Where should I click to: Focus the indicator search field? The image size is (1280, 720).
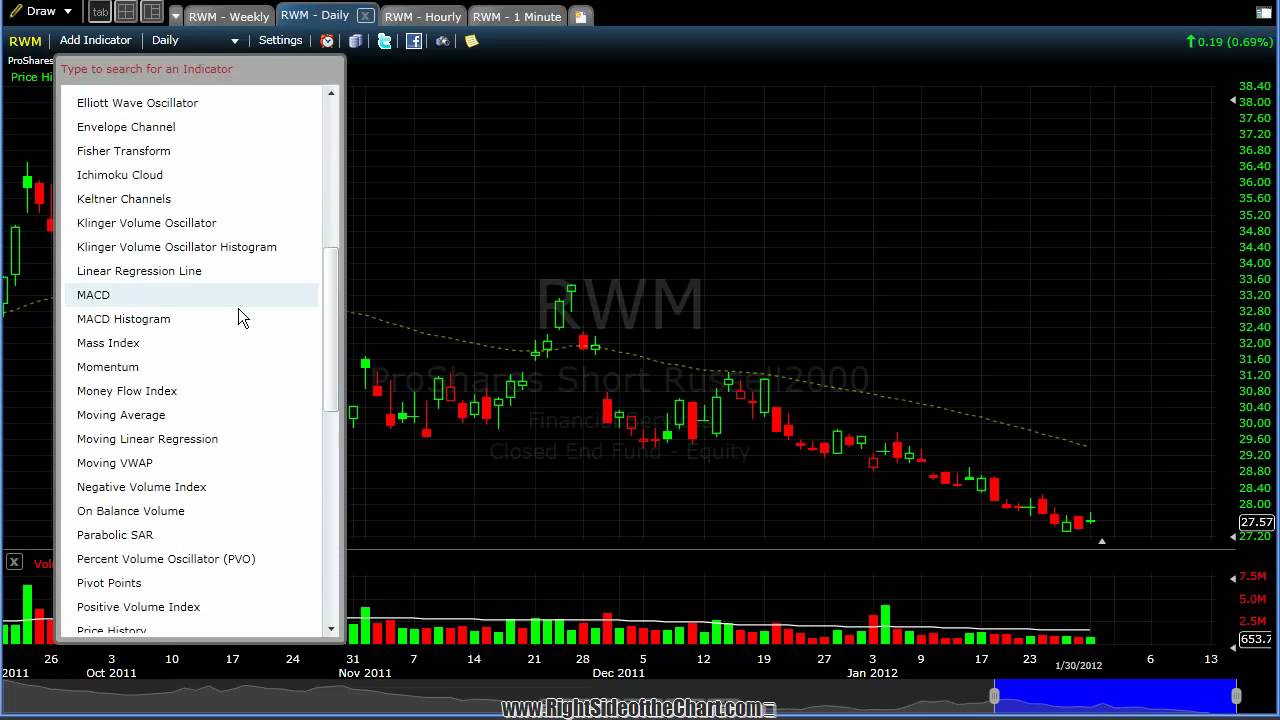pyautogui.click(x=200, y=69)
